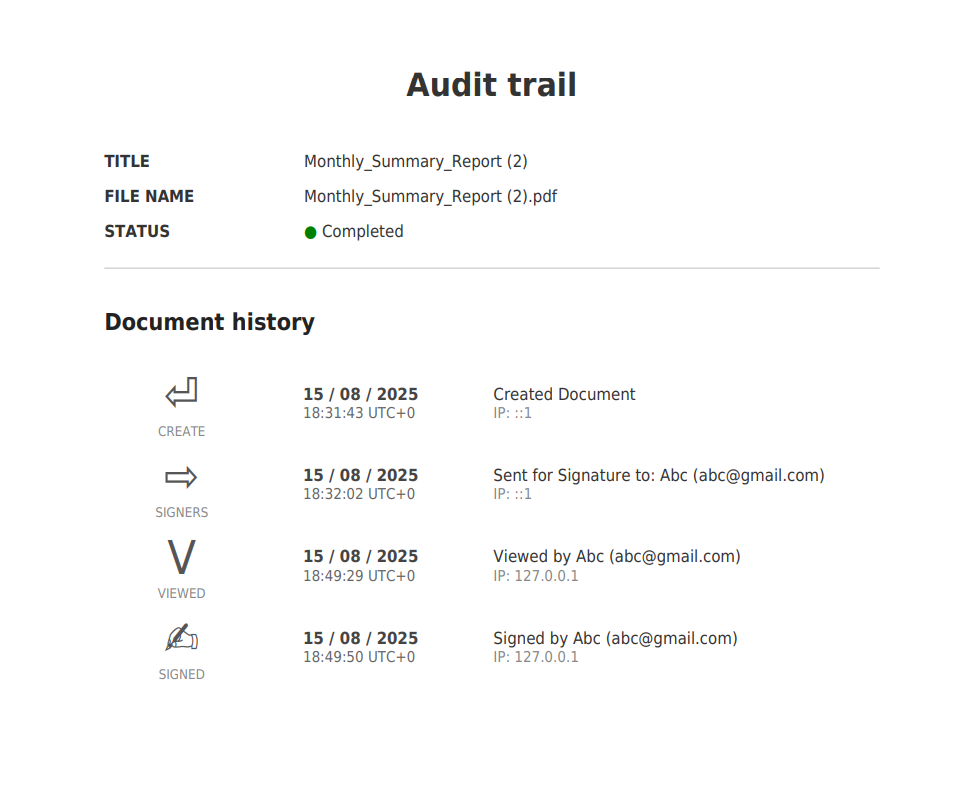
Task: Click Viewed by Abc entry text
Action: (616, 556)
